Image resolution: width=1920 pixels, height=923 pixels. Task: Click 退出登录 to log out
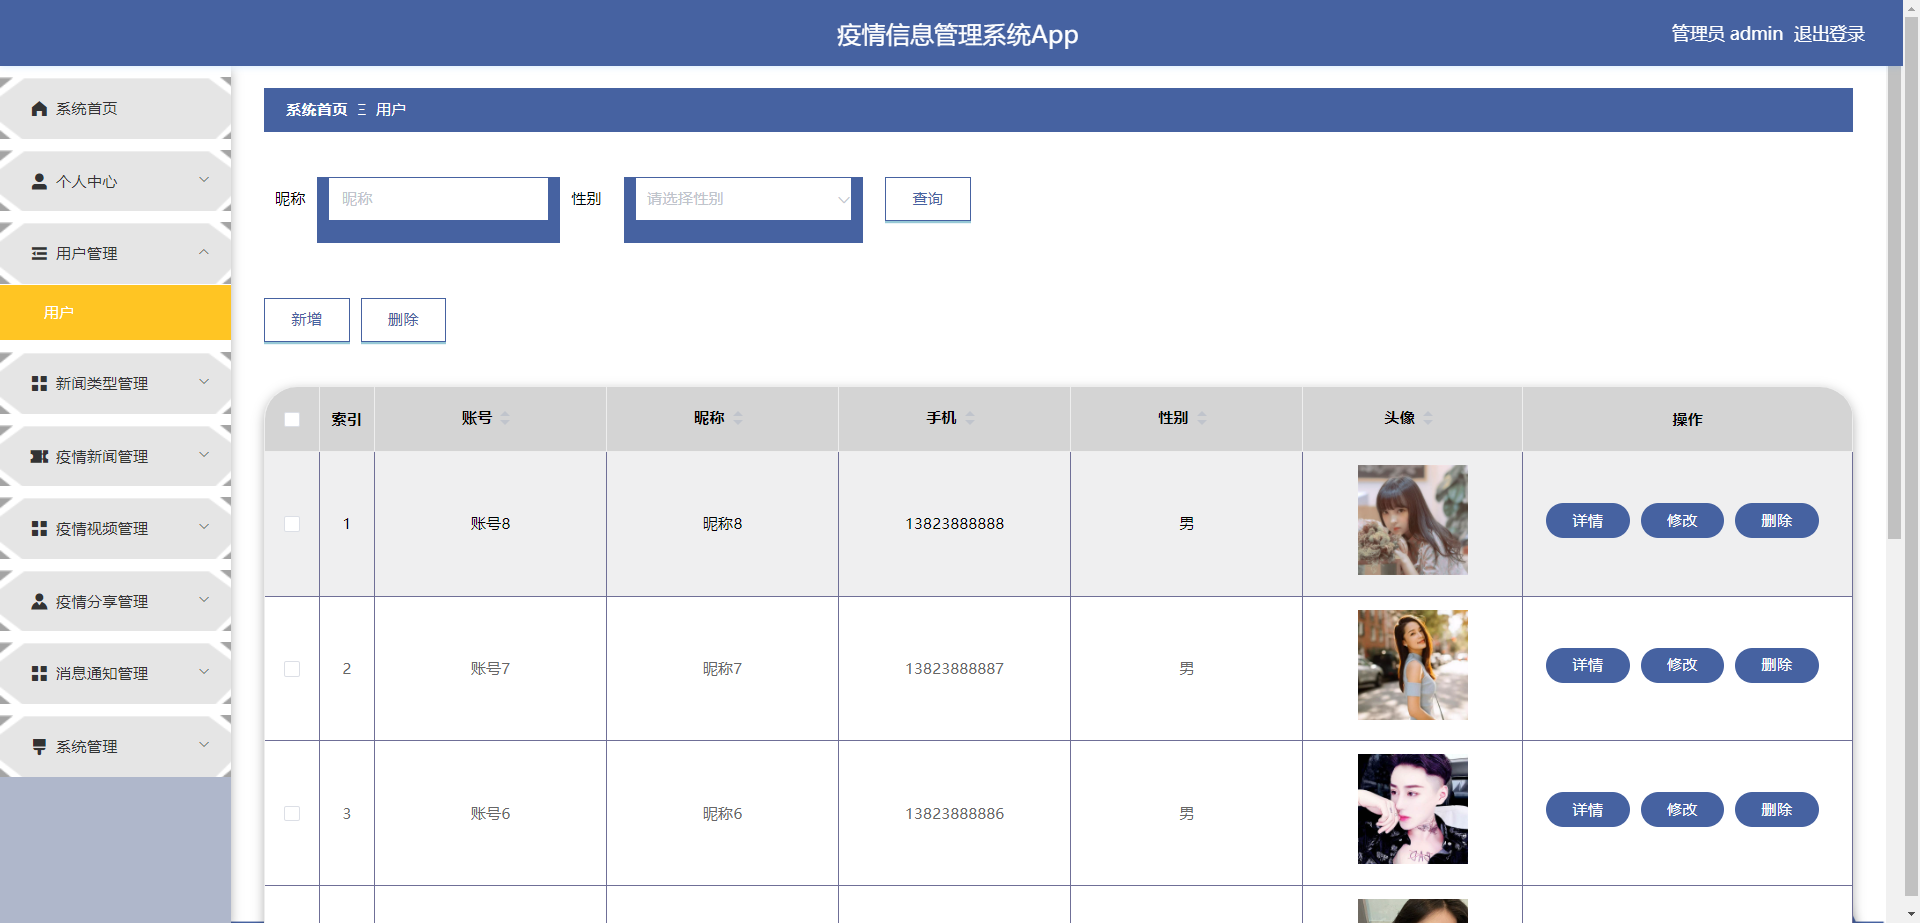coord(1829,34)
